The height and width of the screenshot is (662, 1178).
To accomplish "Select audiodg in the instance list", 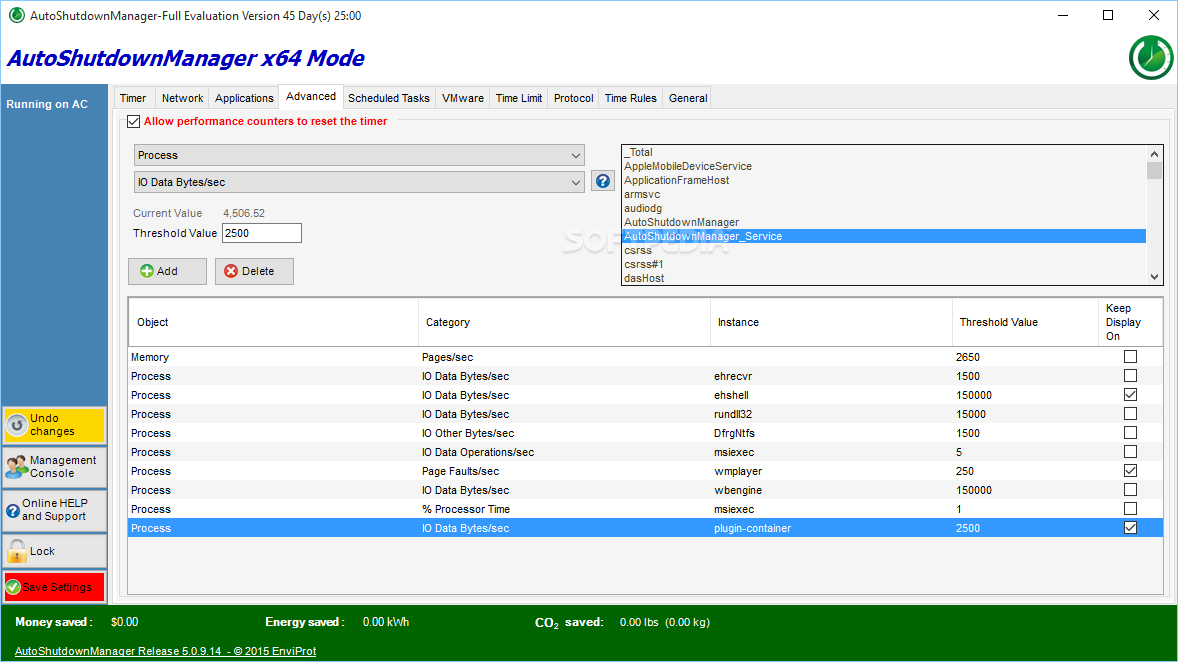I will point(884,208).
